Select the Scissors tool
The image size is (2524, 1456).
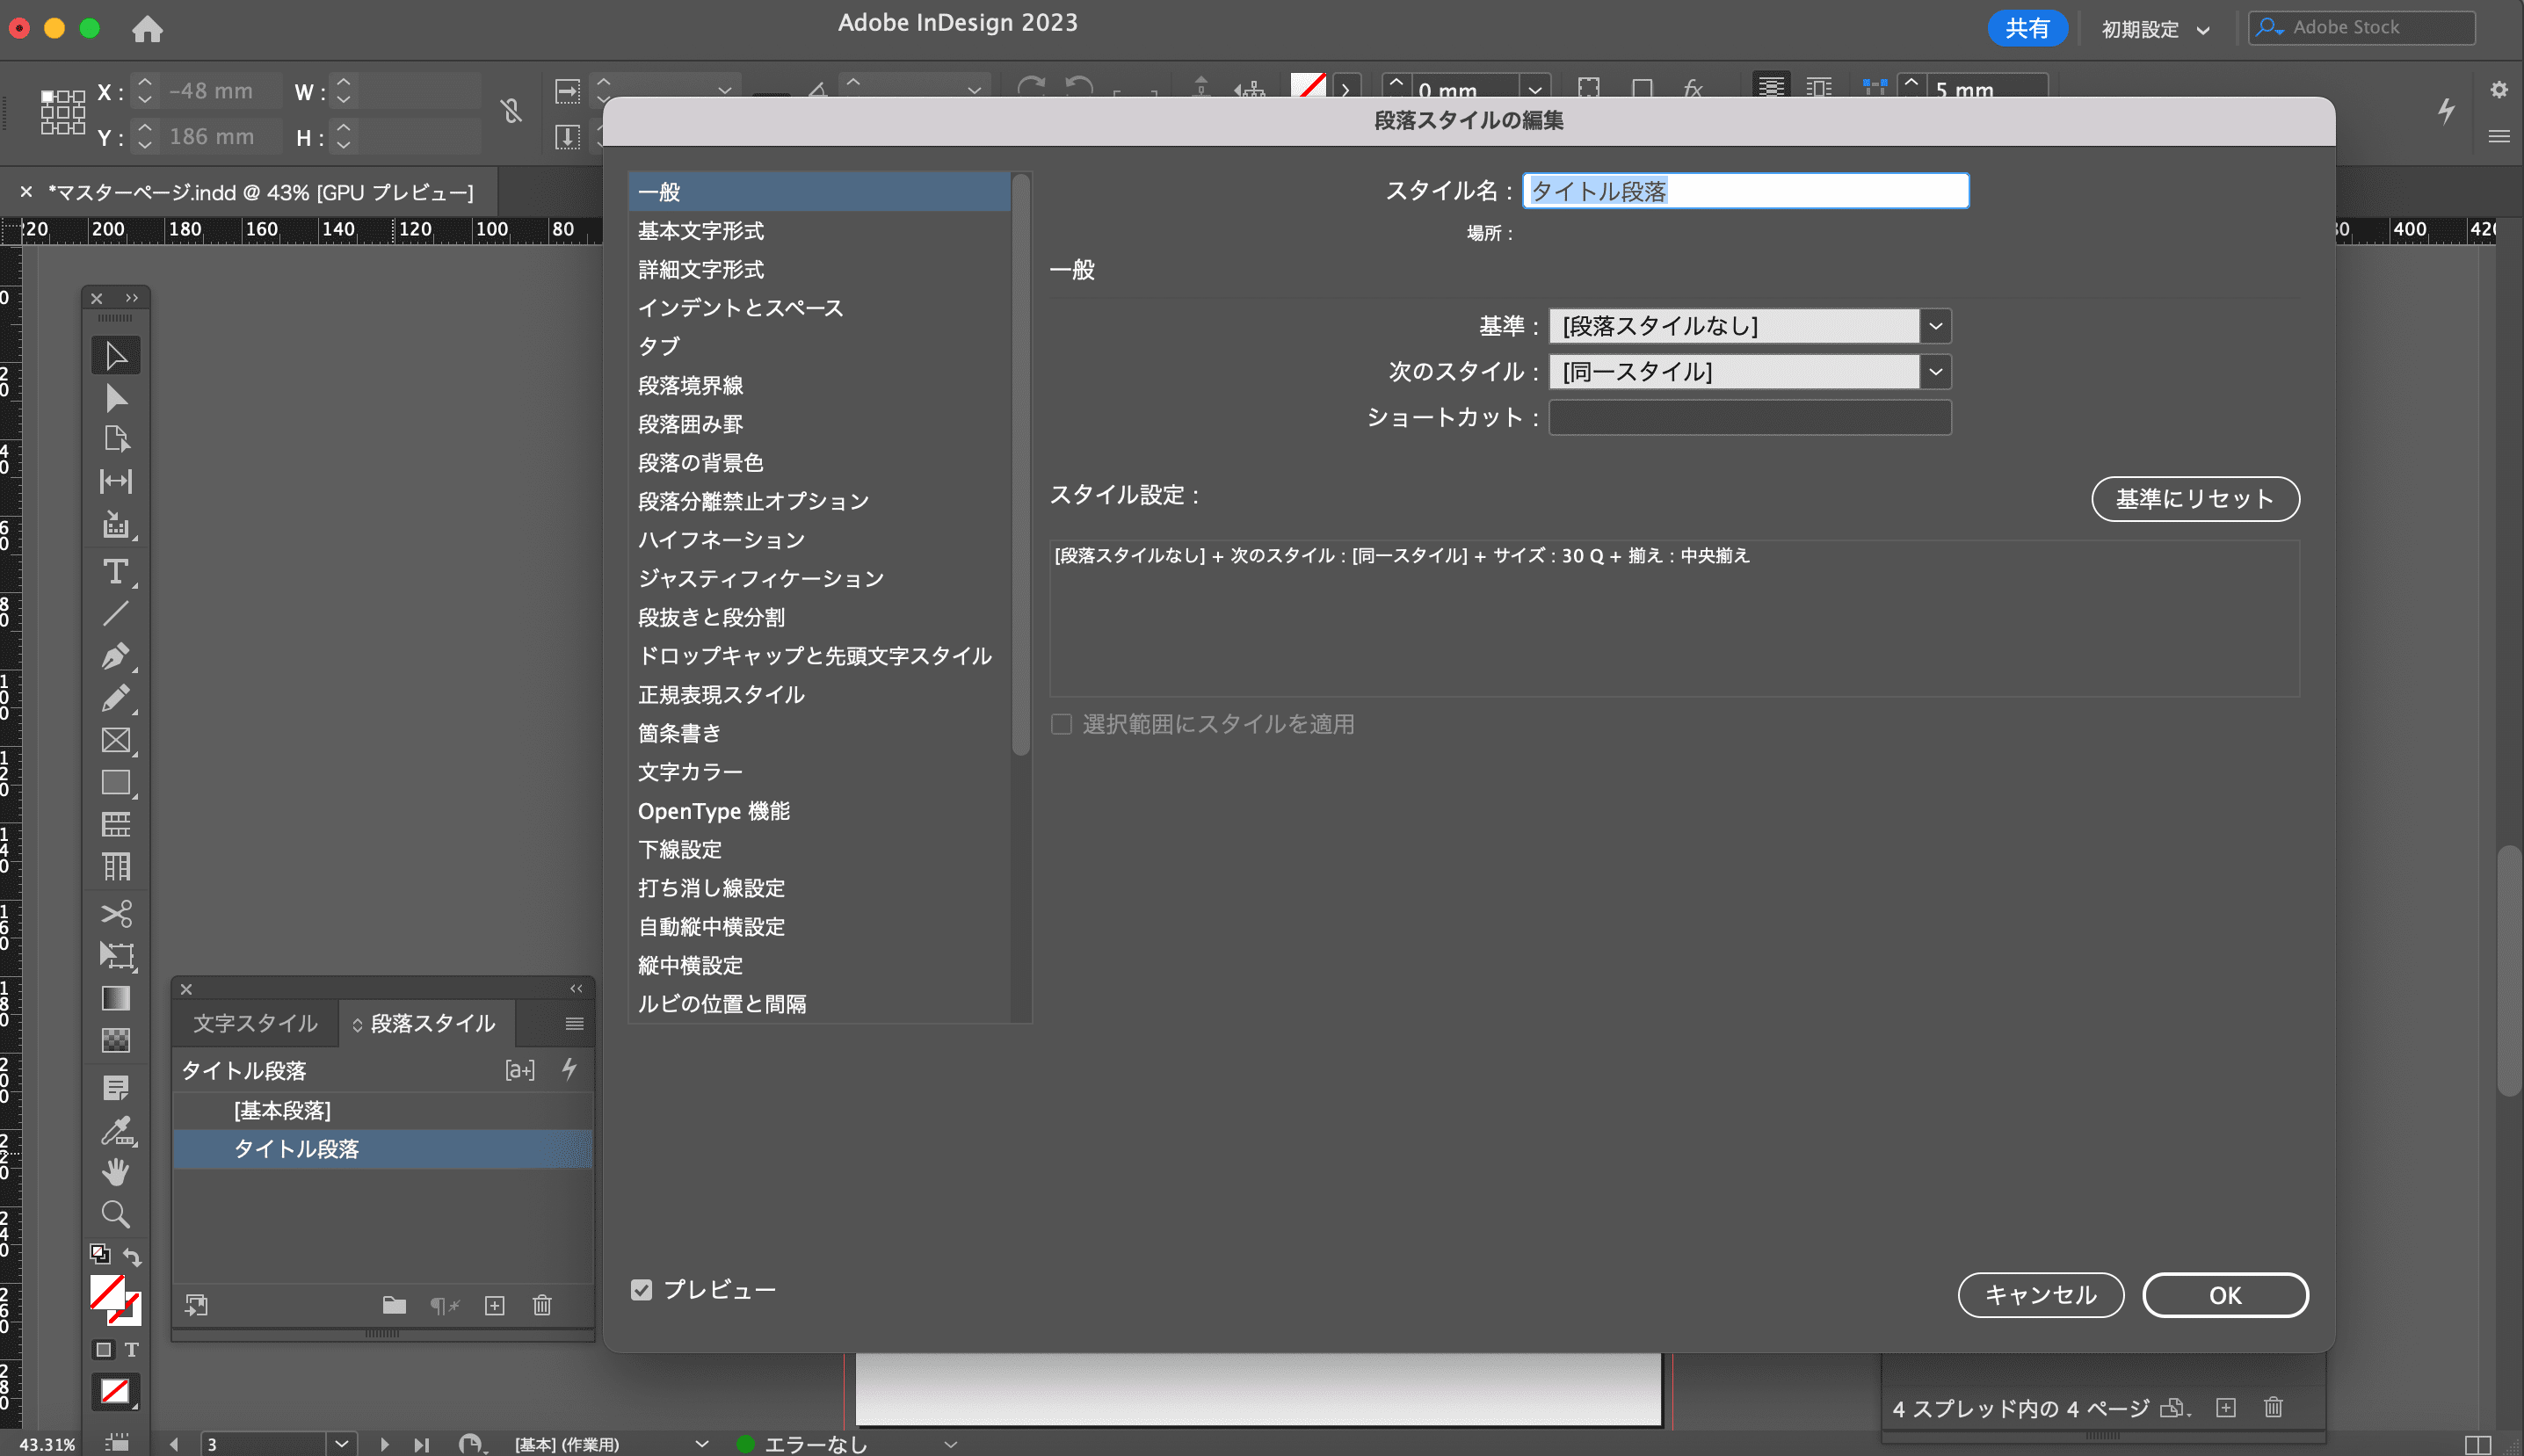(116, 914)
